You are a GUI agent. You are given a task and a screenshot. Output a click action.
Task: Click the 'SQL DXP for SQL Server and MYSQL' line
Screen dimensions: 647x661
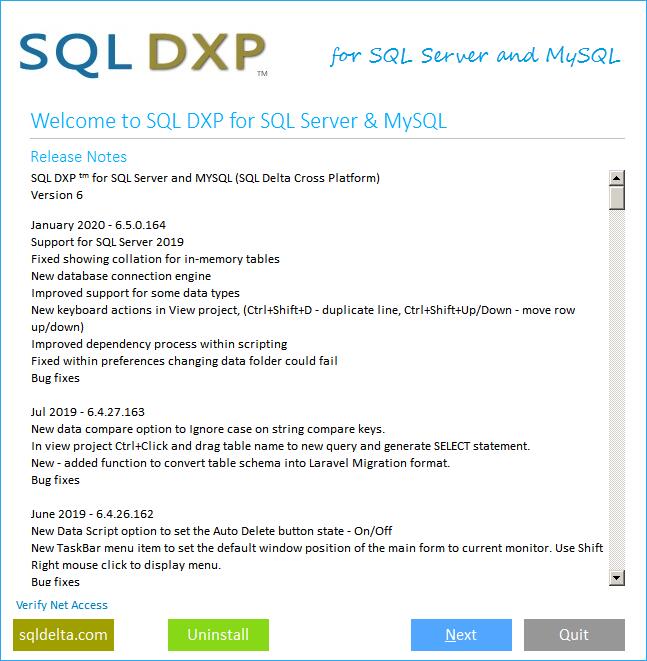tap(205, 178)
